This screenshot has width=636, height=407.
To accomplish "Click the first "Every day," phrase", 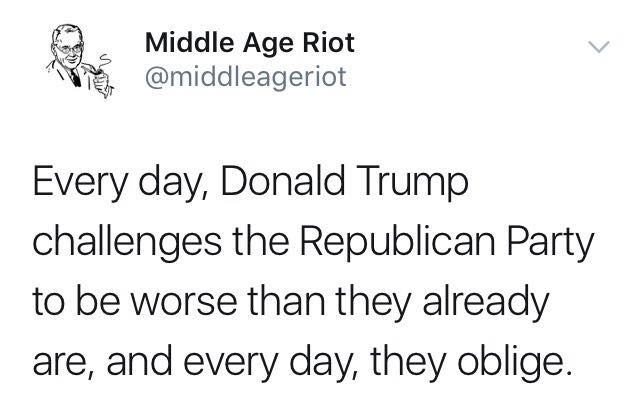I will 121,181.
